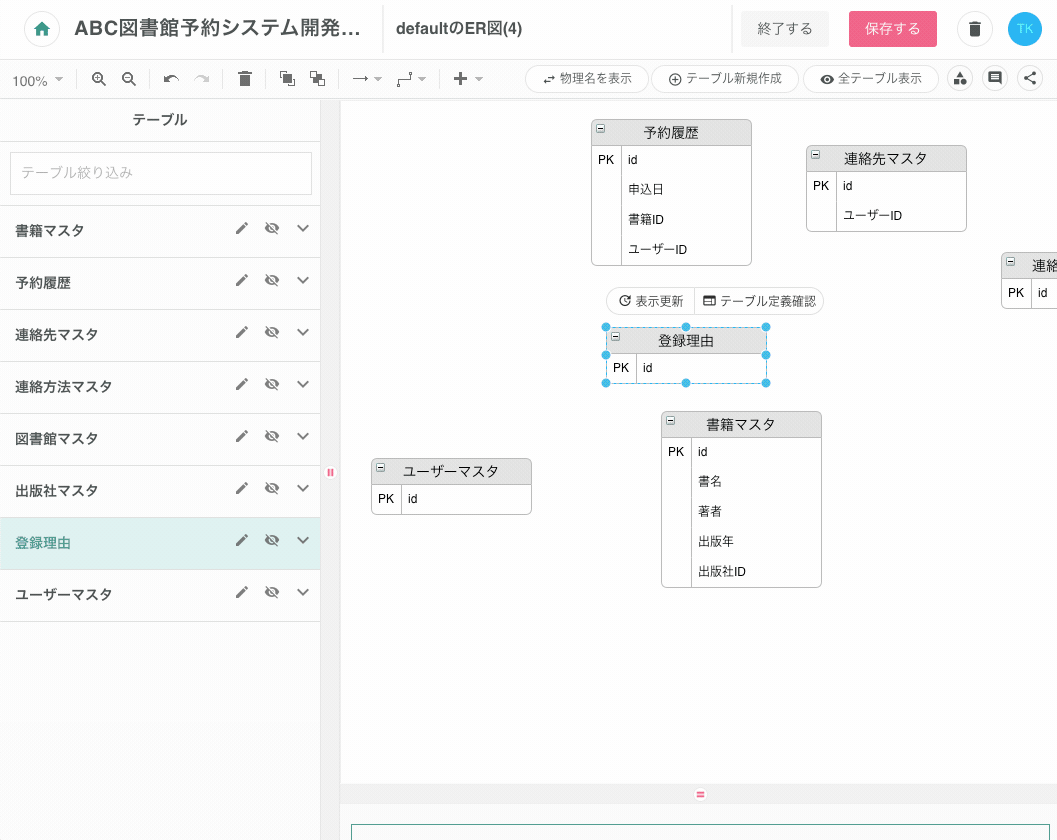
Task: Click the 保存する button
Action: click(x=892, y=29)
